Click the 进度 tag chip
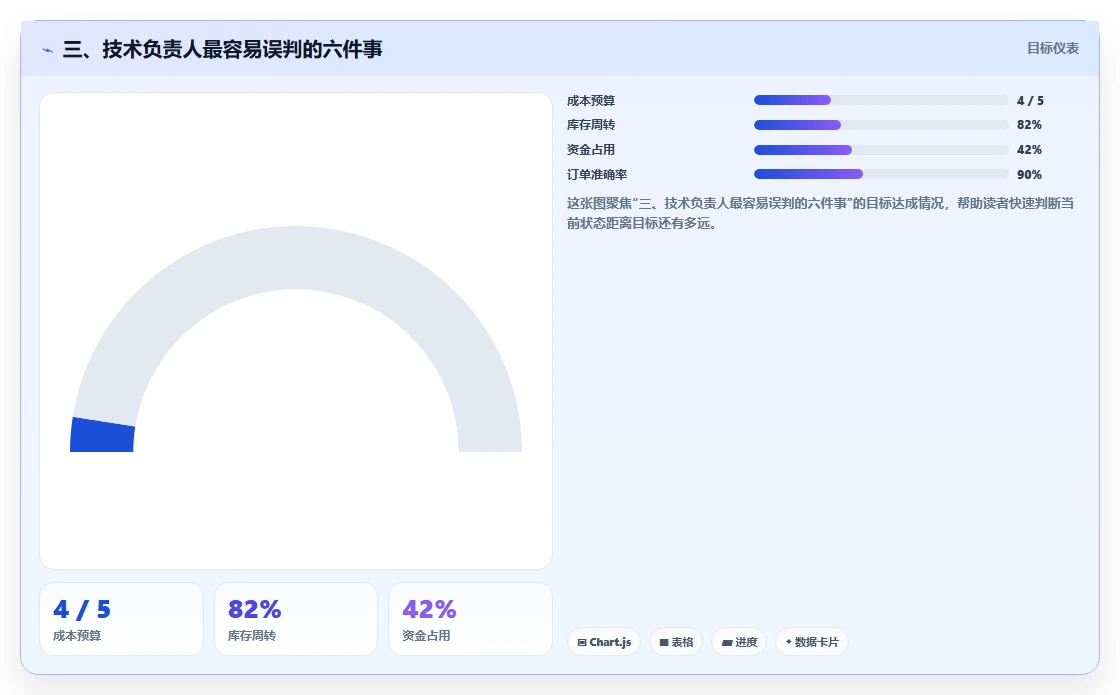 [x=739, y=642]
